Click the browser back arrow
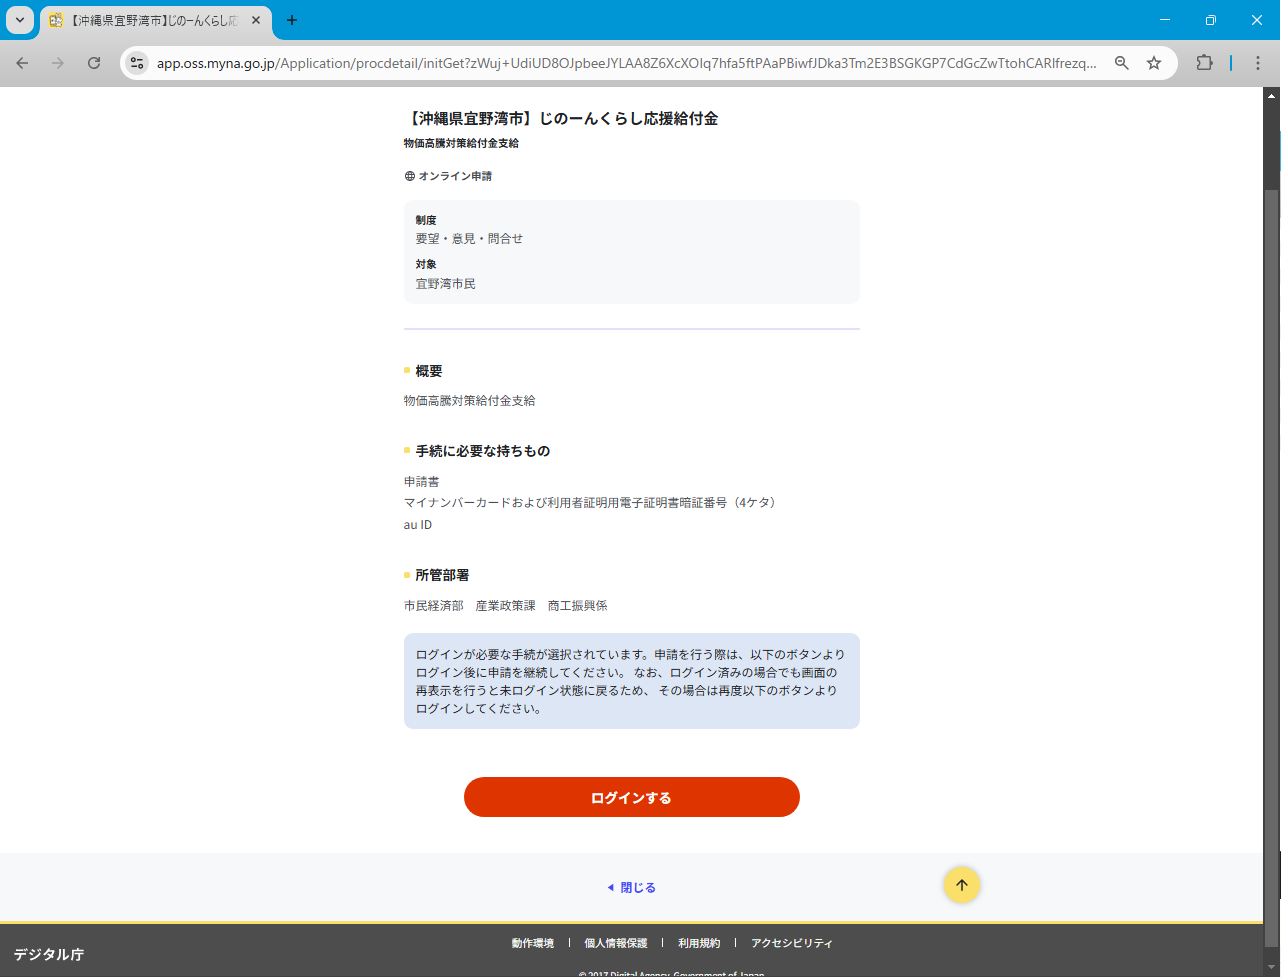This screenshot has width=1281, height=977. coord(22,63)
